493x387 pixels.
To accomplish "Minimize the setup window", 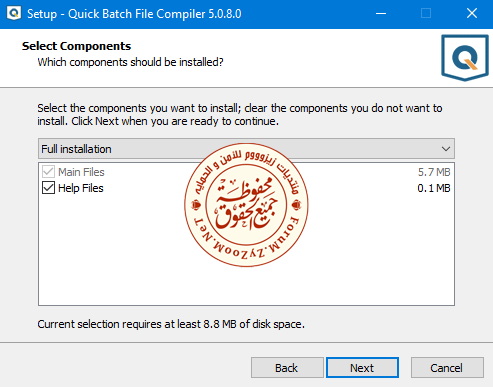I will 381,14.
